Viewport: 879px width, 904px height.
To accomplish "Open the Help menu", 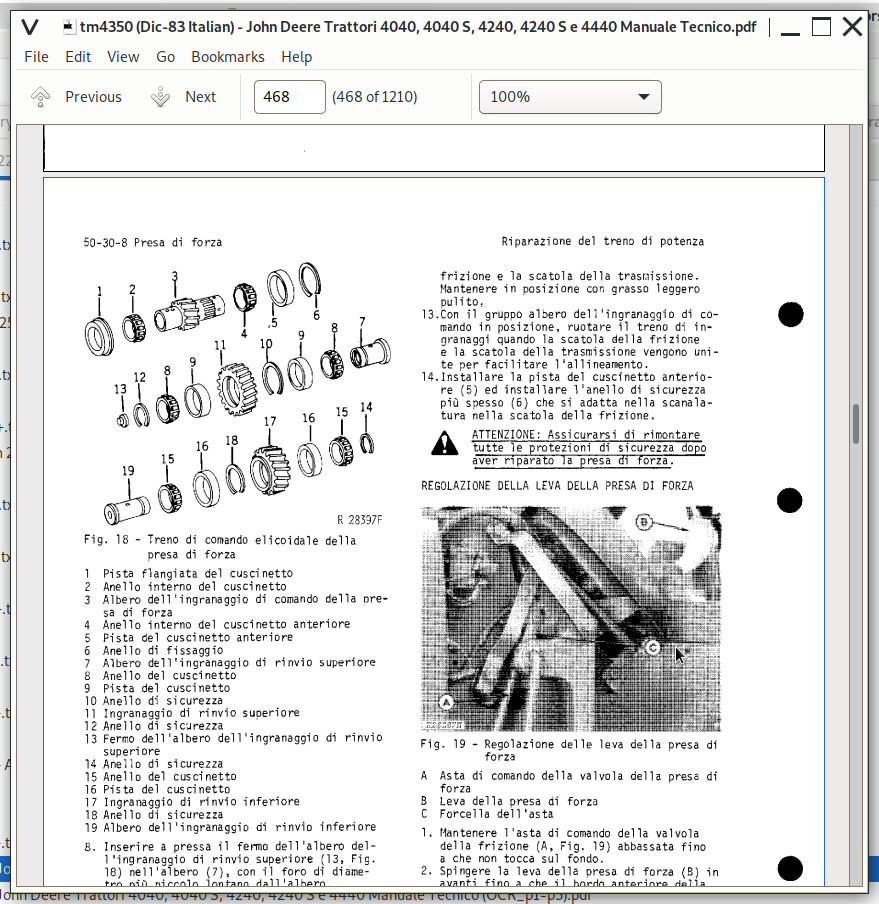I will point(297,57).
